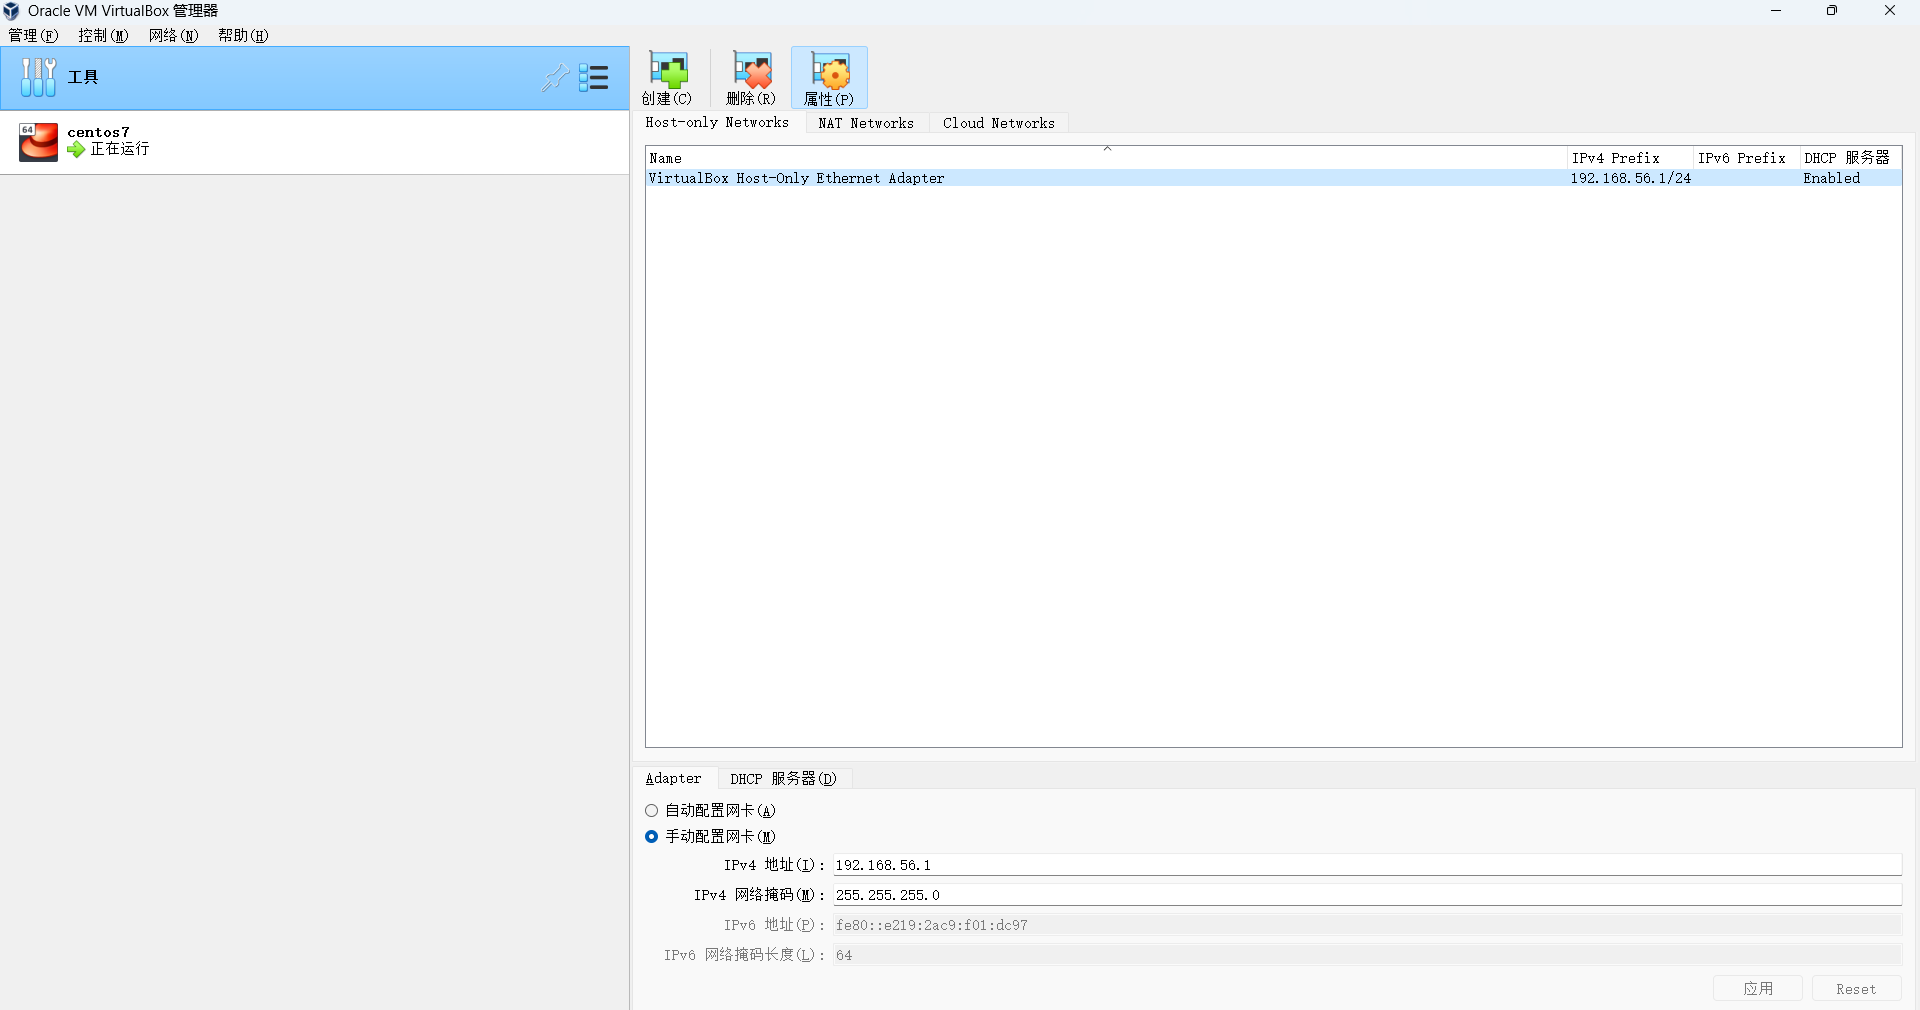Select the 工具 (Tools) label
Screen dimensions: 1920x1010
(x=83, y=77)
